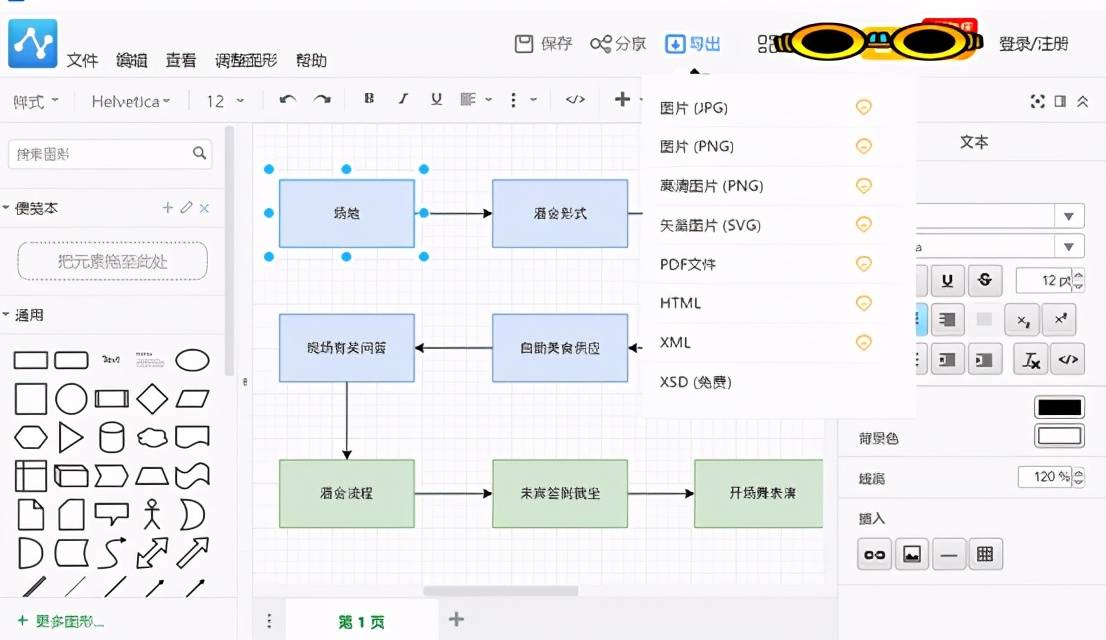Click the redo arrow in the toolbar
1106x640 pixels.
coord(322,100)
